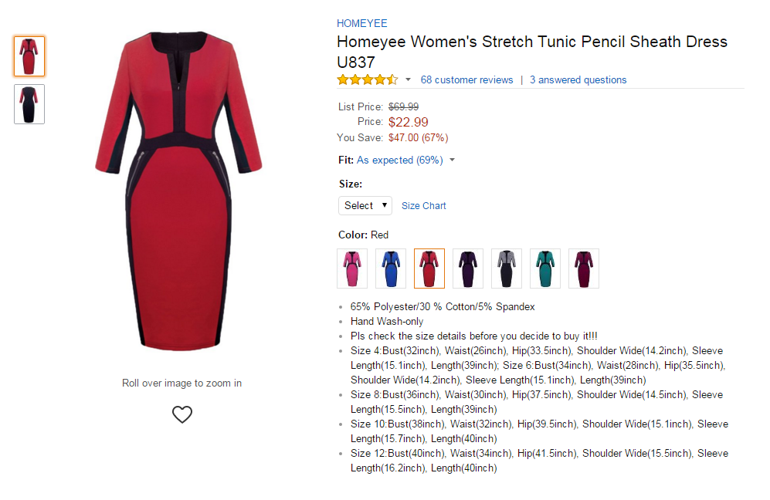Click the main red dress product image
The width and height of the screenshot is (770, 500).
tap(179, 191)
